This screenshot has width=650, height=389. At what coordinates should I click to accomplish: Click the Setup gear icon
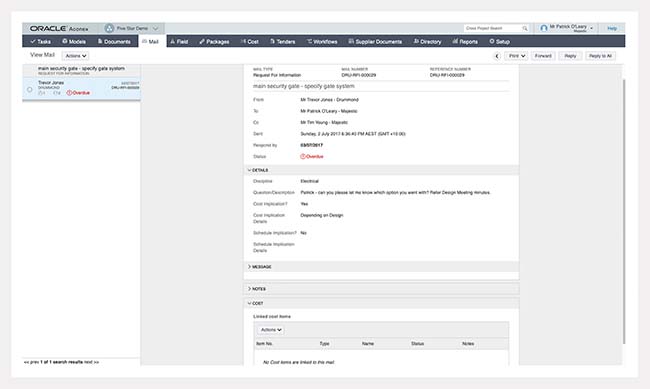click(492, 41)
